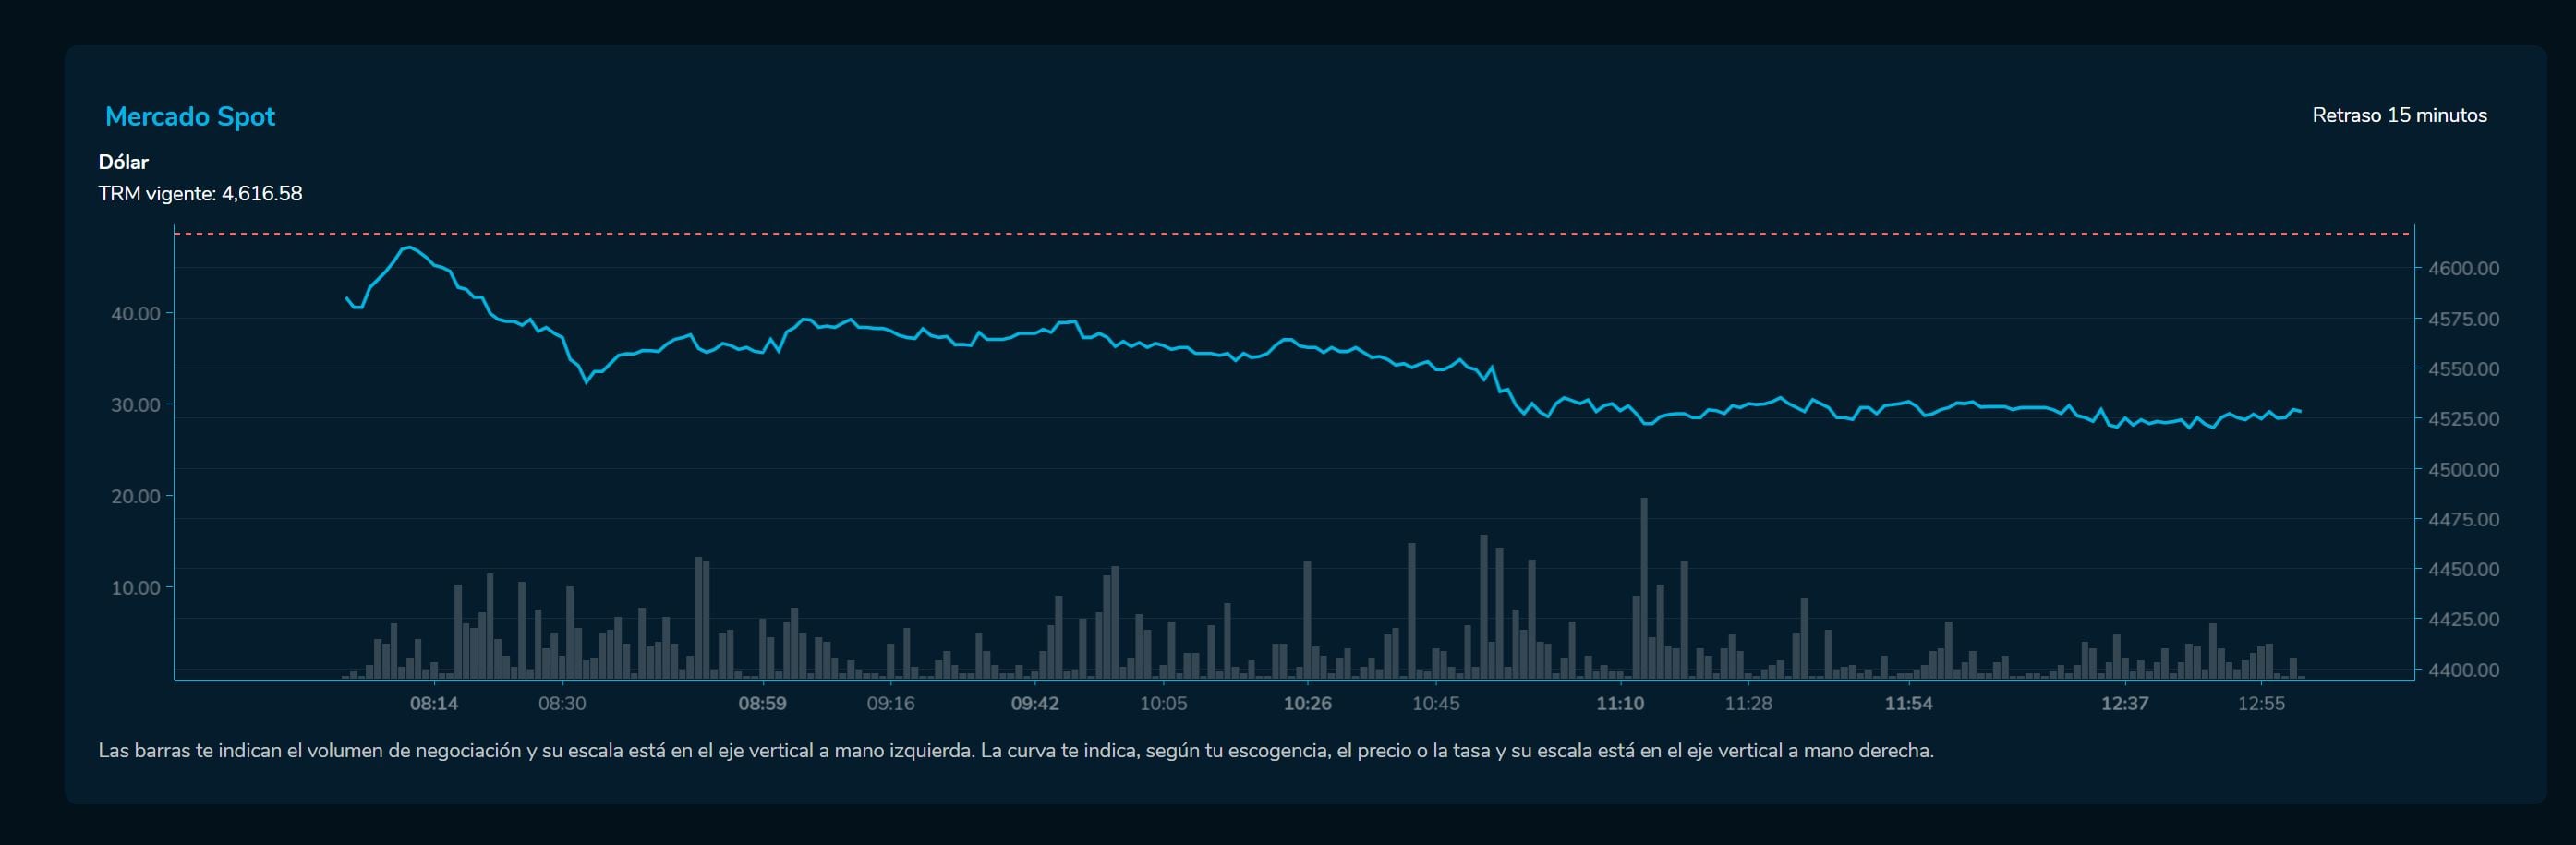Click the Mercado Spot heading
This screenshot has height=845, width=2576.
(x=190, y=117)
